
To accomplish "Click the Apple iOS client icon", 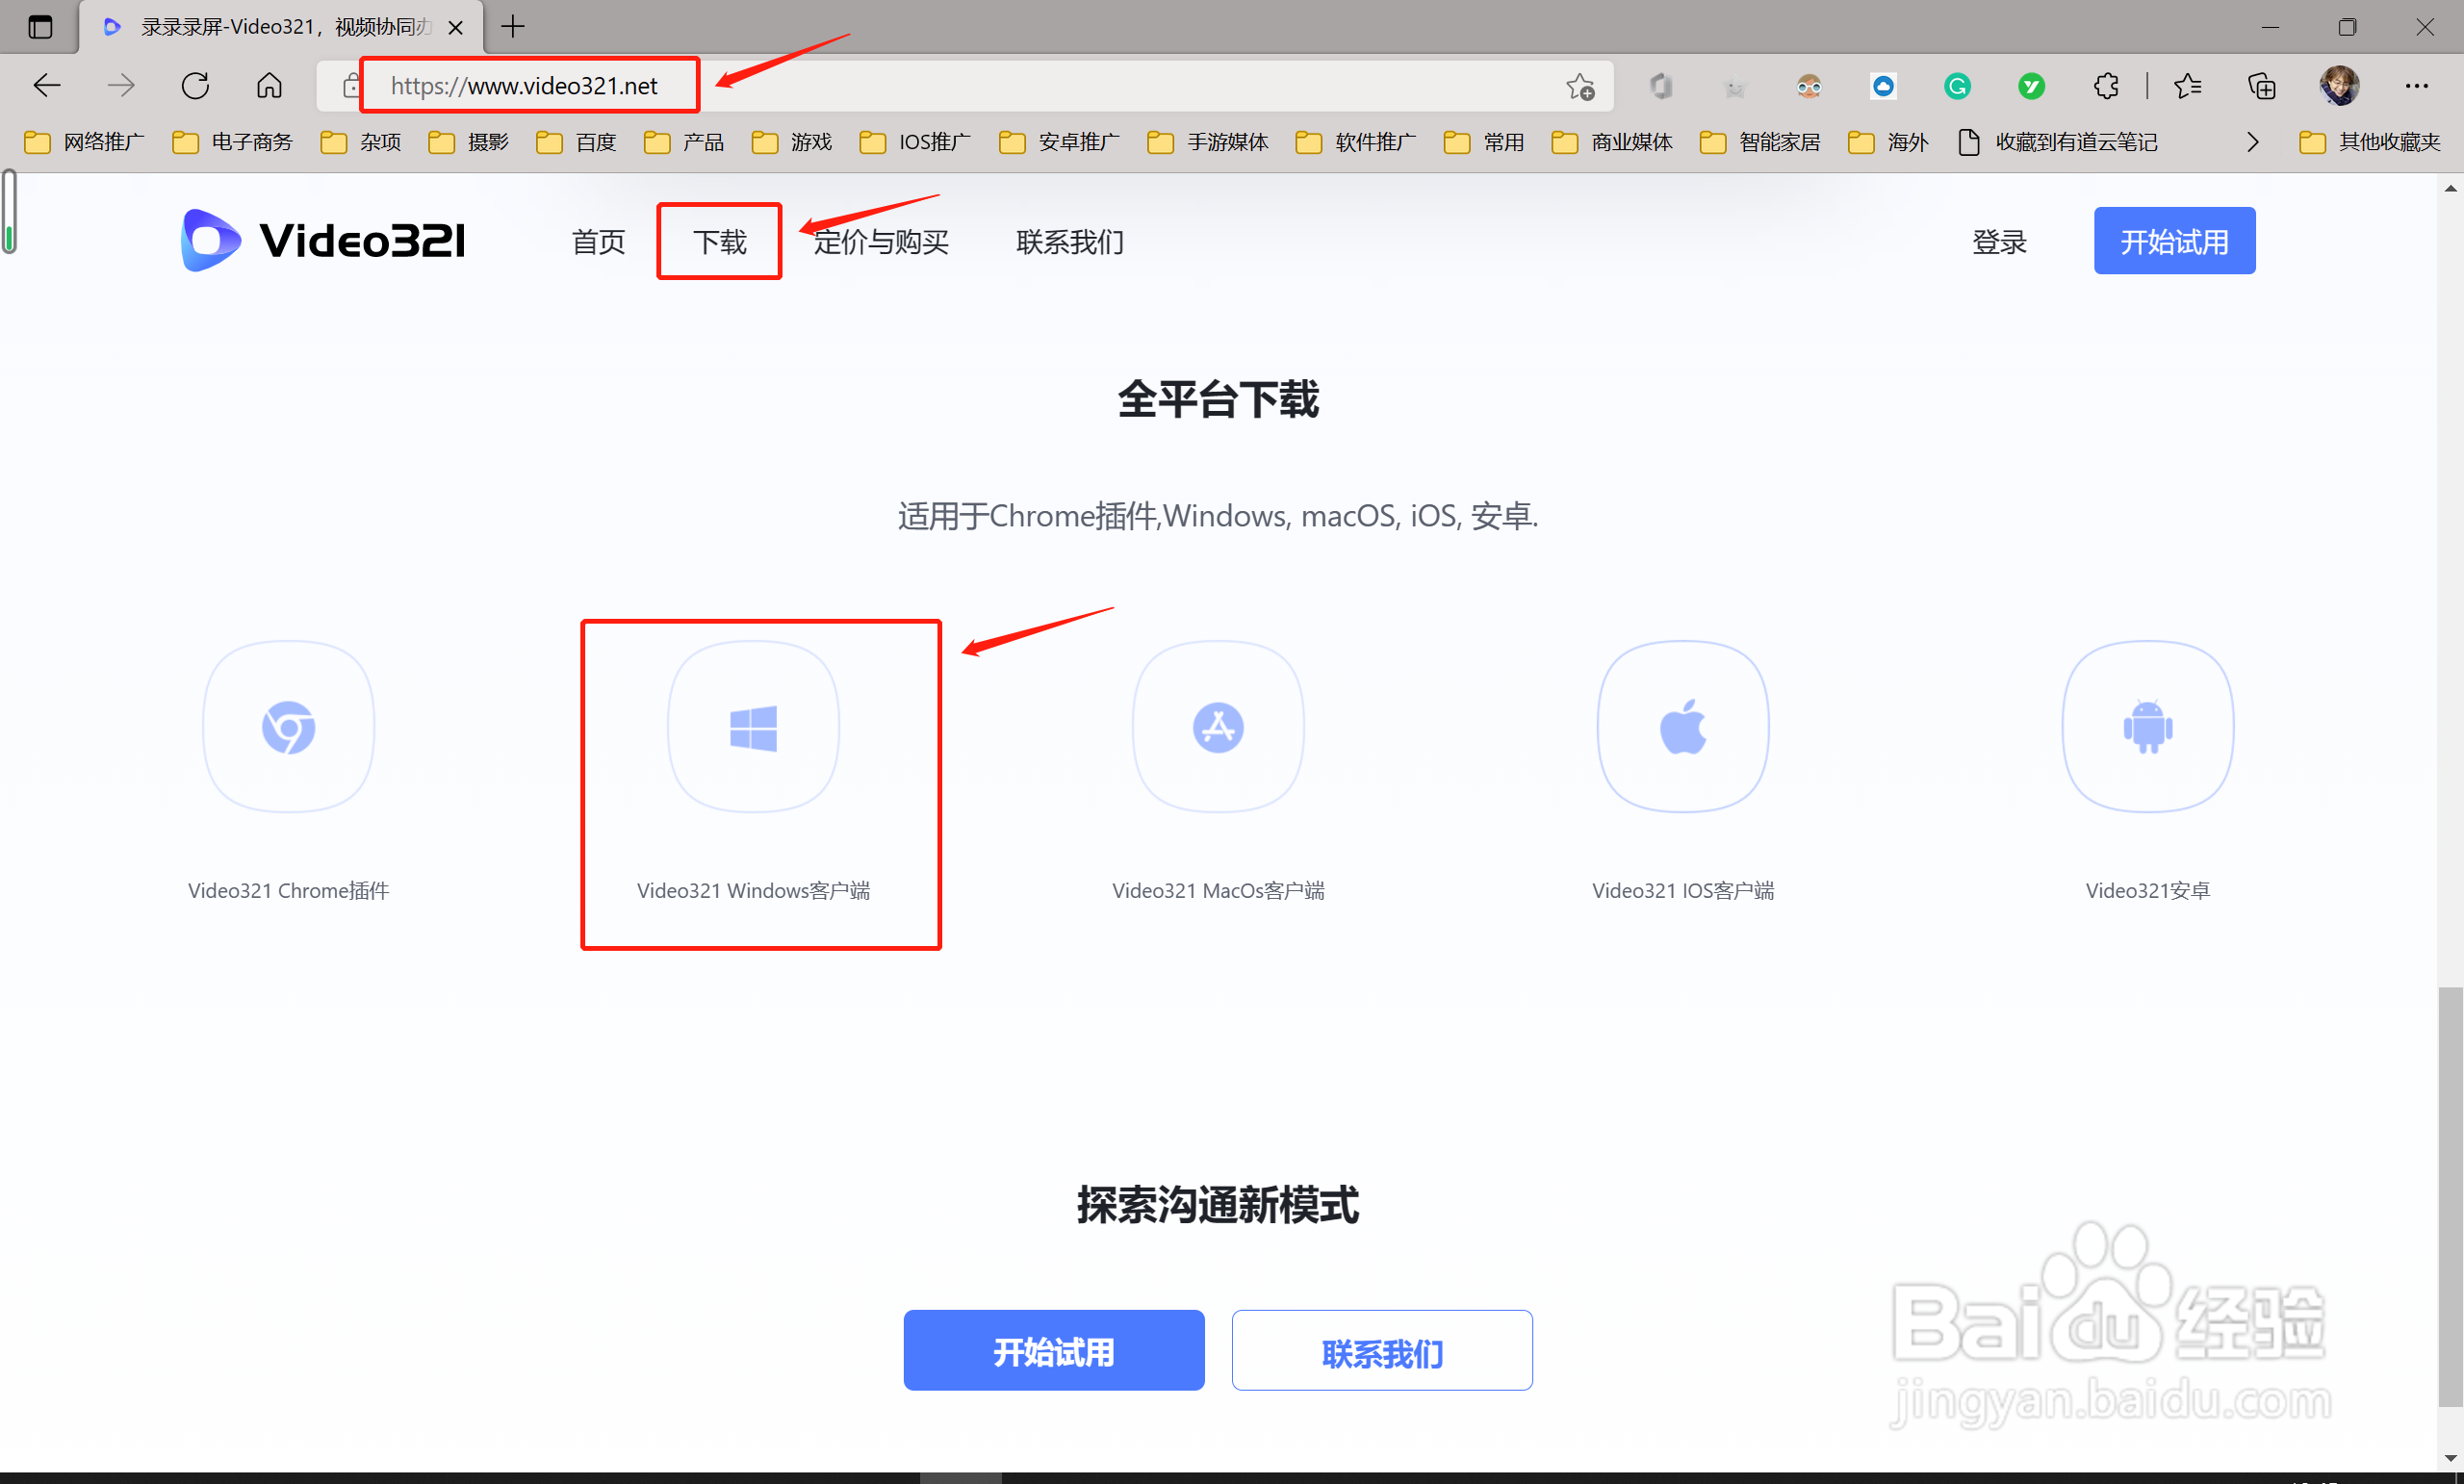I will point(1683,727).
